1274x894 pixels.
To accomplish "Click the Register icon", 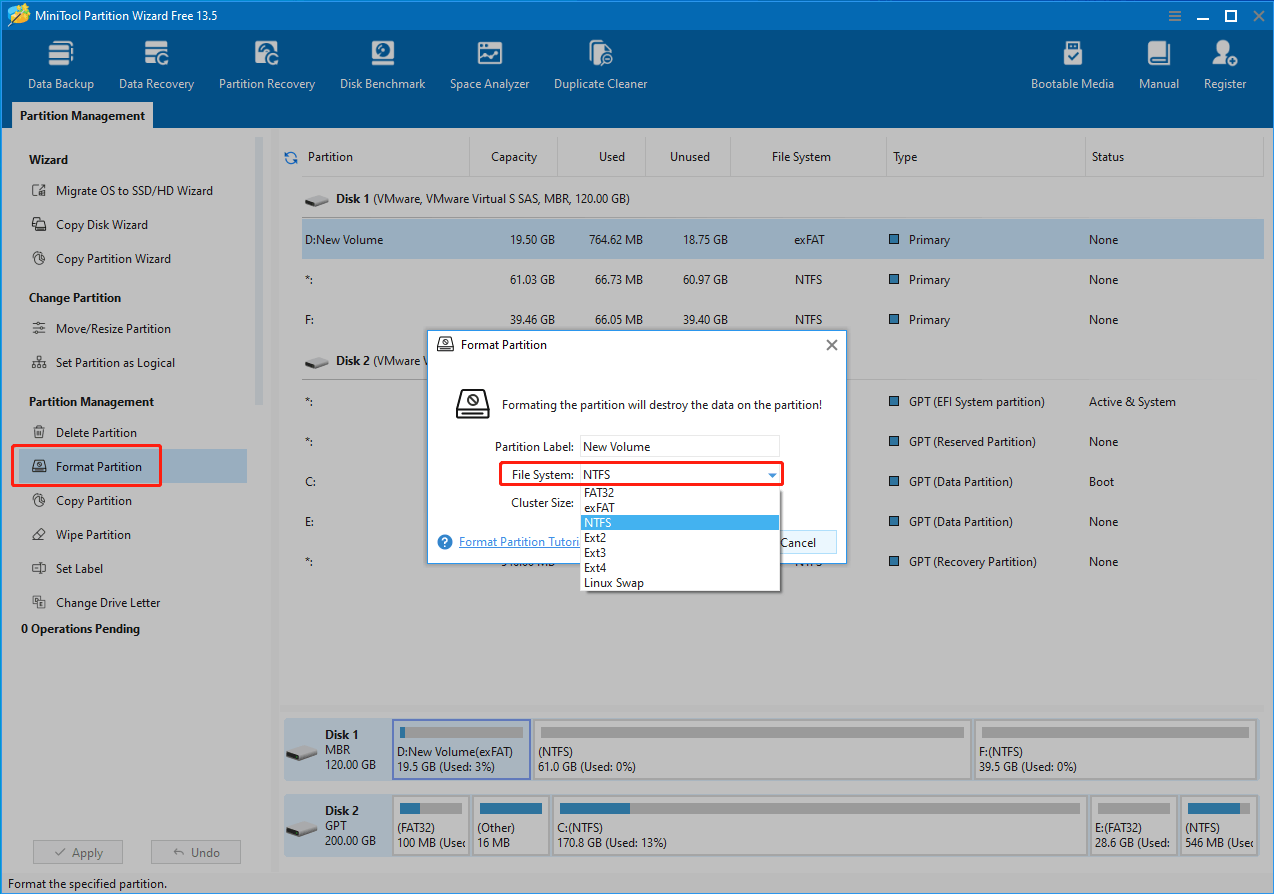I will tap(1224, 63).
